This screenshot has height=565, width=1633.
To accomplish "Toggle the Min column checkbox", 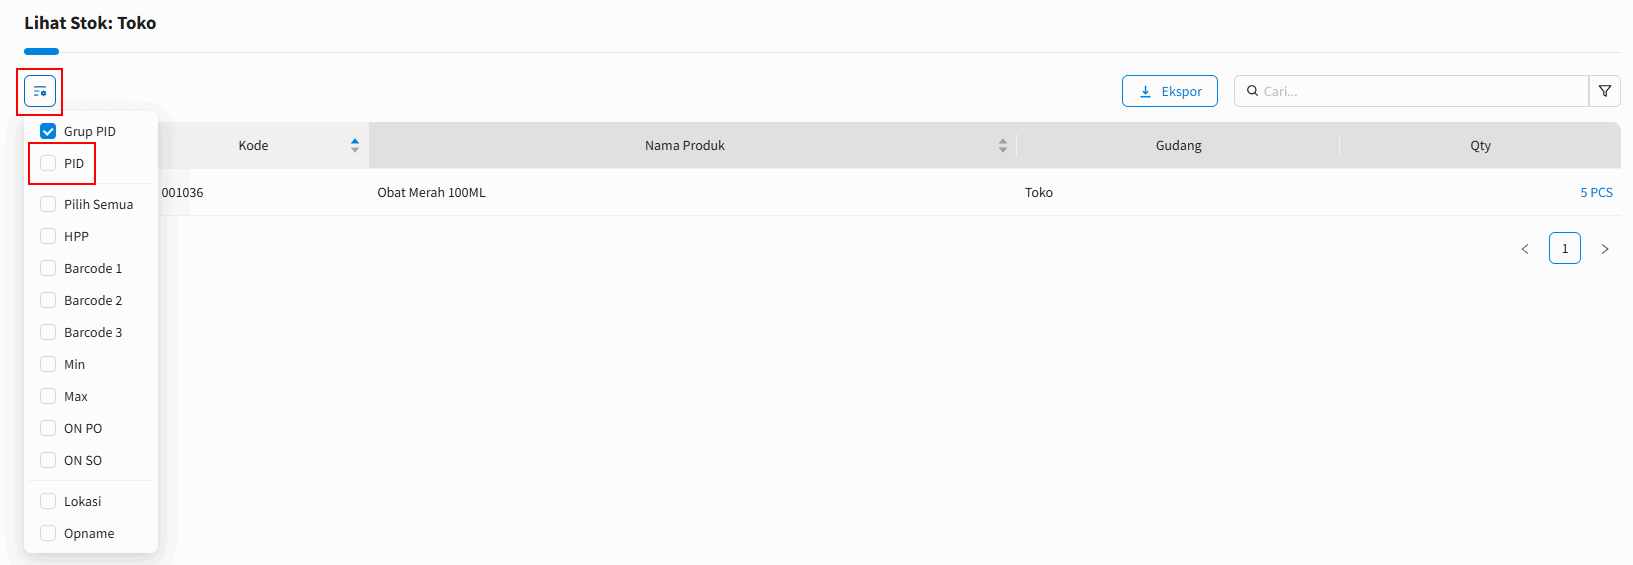I will click(48, 364).
